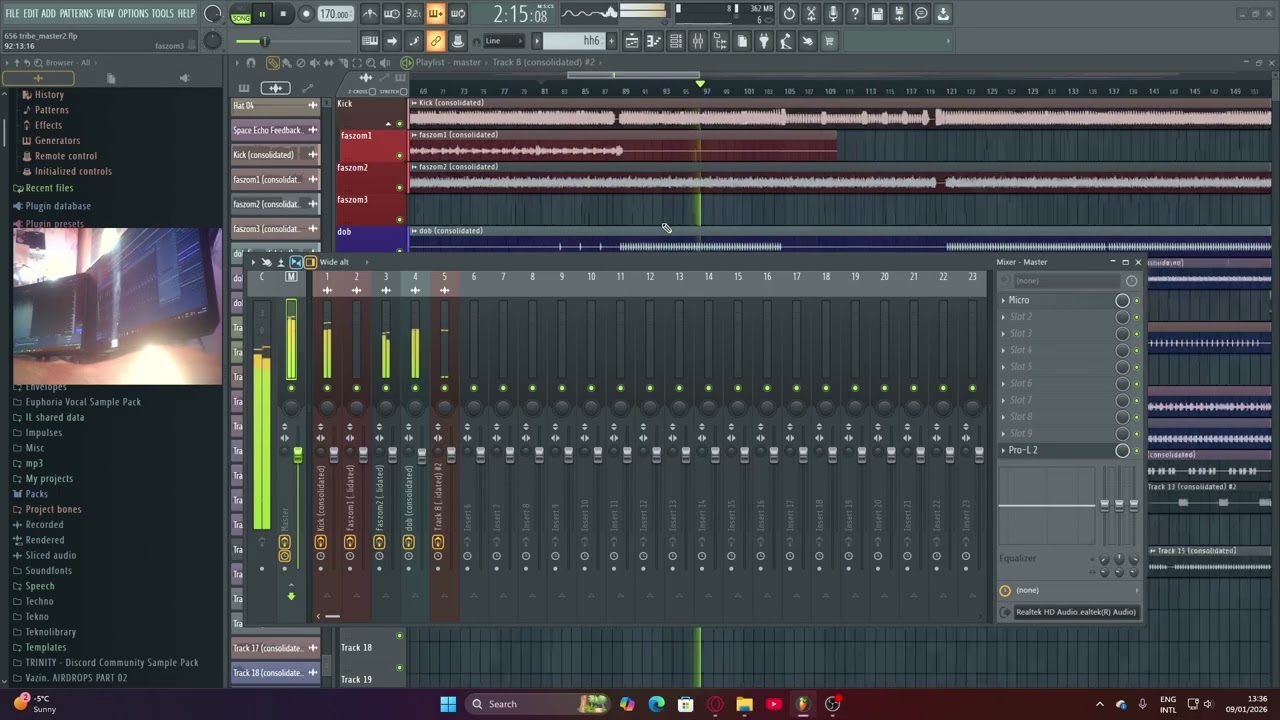This screenshot has height=720, width=1280.
Task: Click the tempo 170.000 field
Action: click(x=335, y=14)
